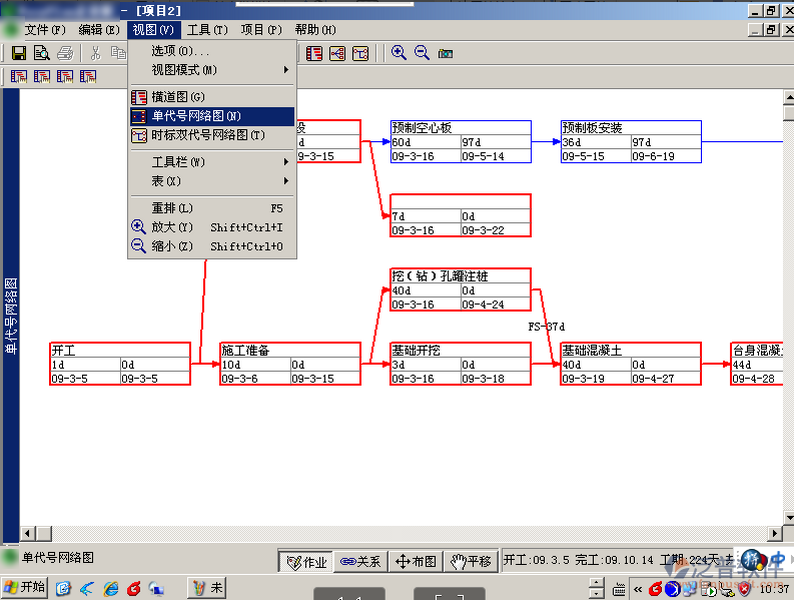Image resolution: width=794 pixels, height=600 pixels.
Task: Click the camera snapshot toolbar icon
Action: click(446, 53)
